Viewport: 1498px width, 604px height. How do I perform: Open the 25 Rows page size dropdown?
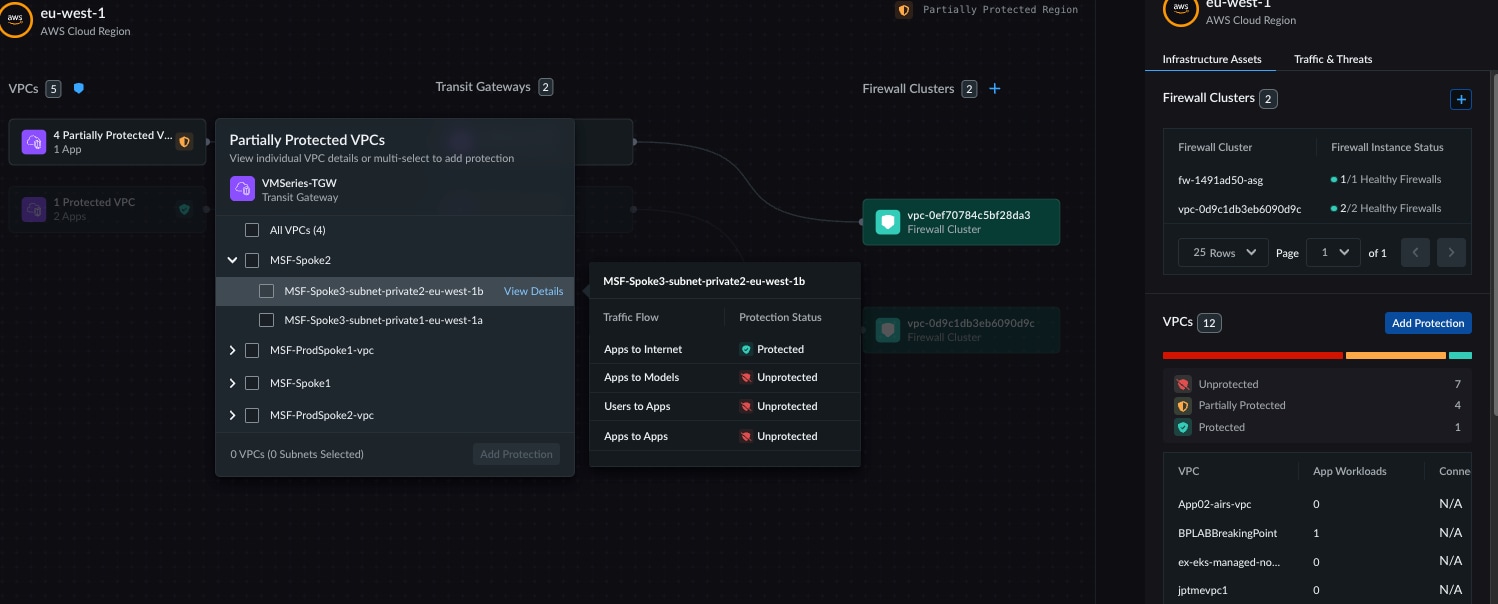coord(1222,253)
